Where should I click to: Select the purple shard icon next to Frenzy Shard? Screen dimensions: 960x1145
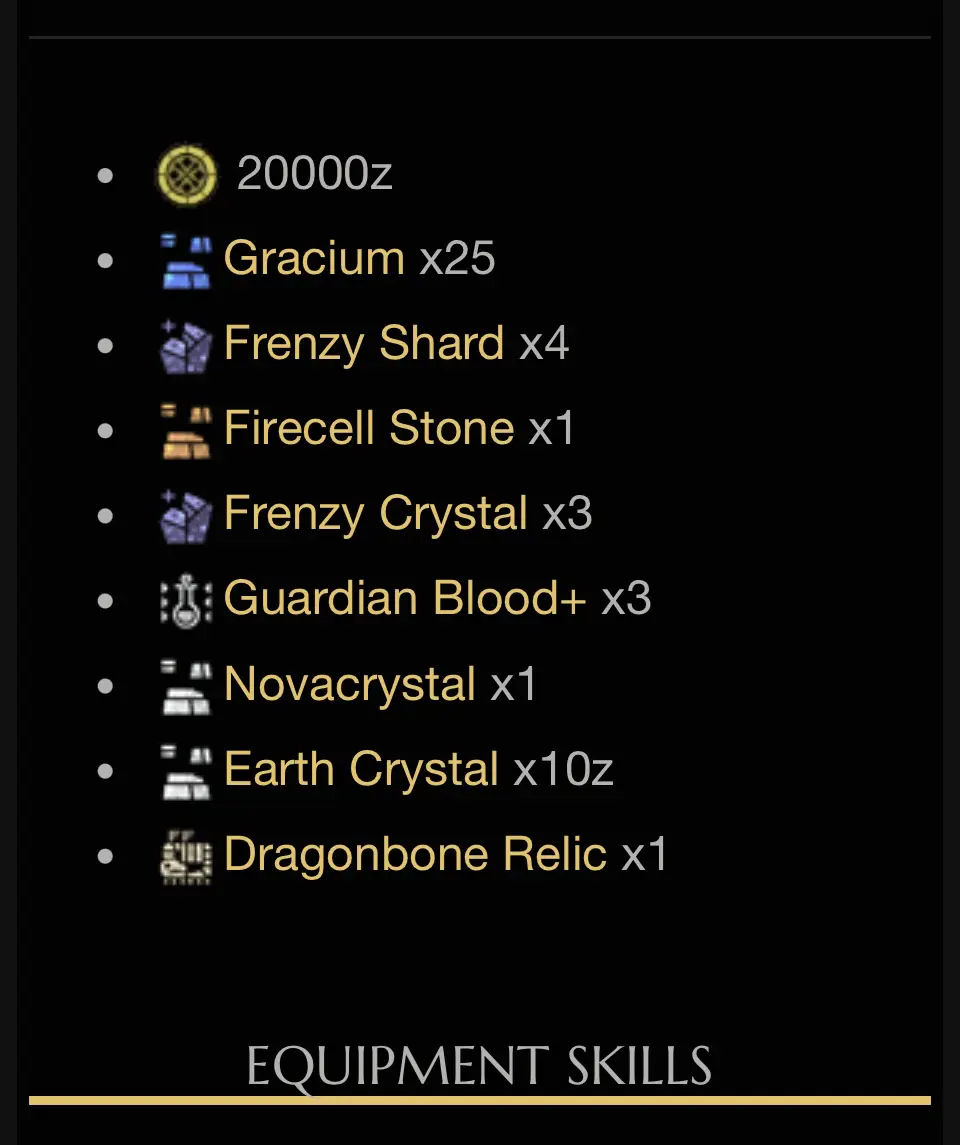[186, 346]
